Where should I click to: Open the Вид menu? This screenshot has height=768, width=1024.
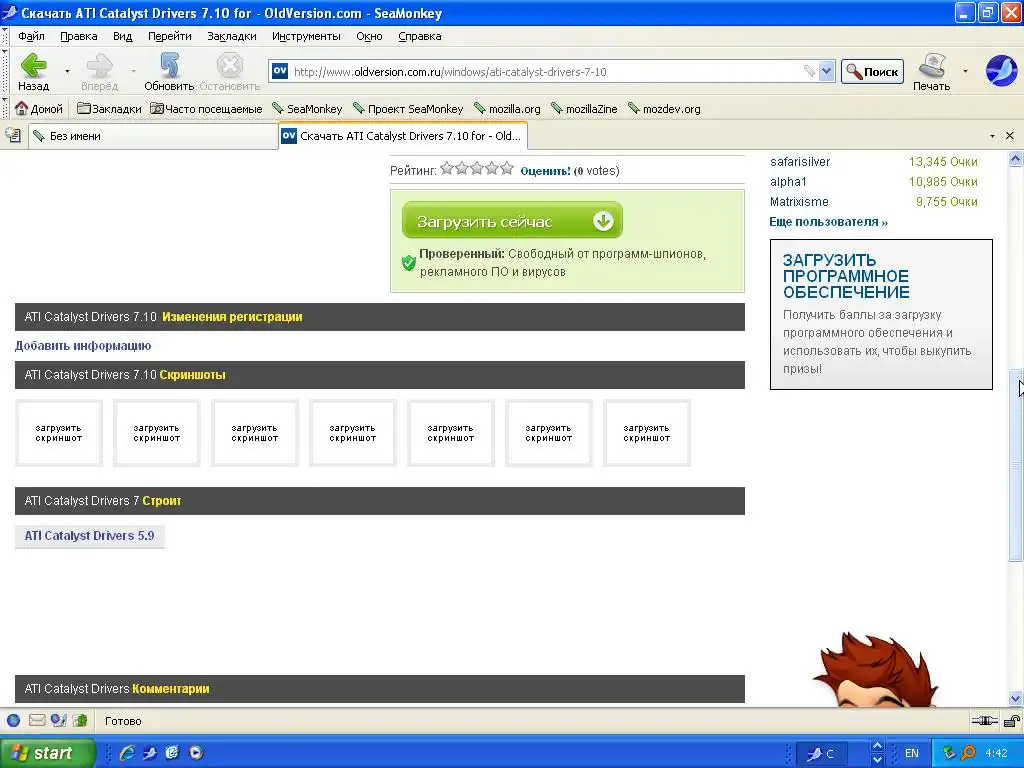[122, 36]
